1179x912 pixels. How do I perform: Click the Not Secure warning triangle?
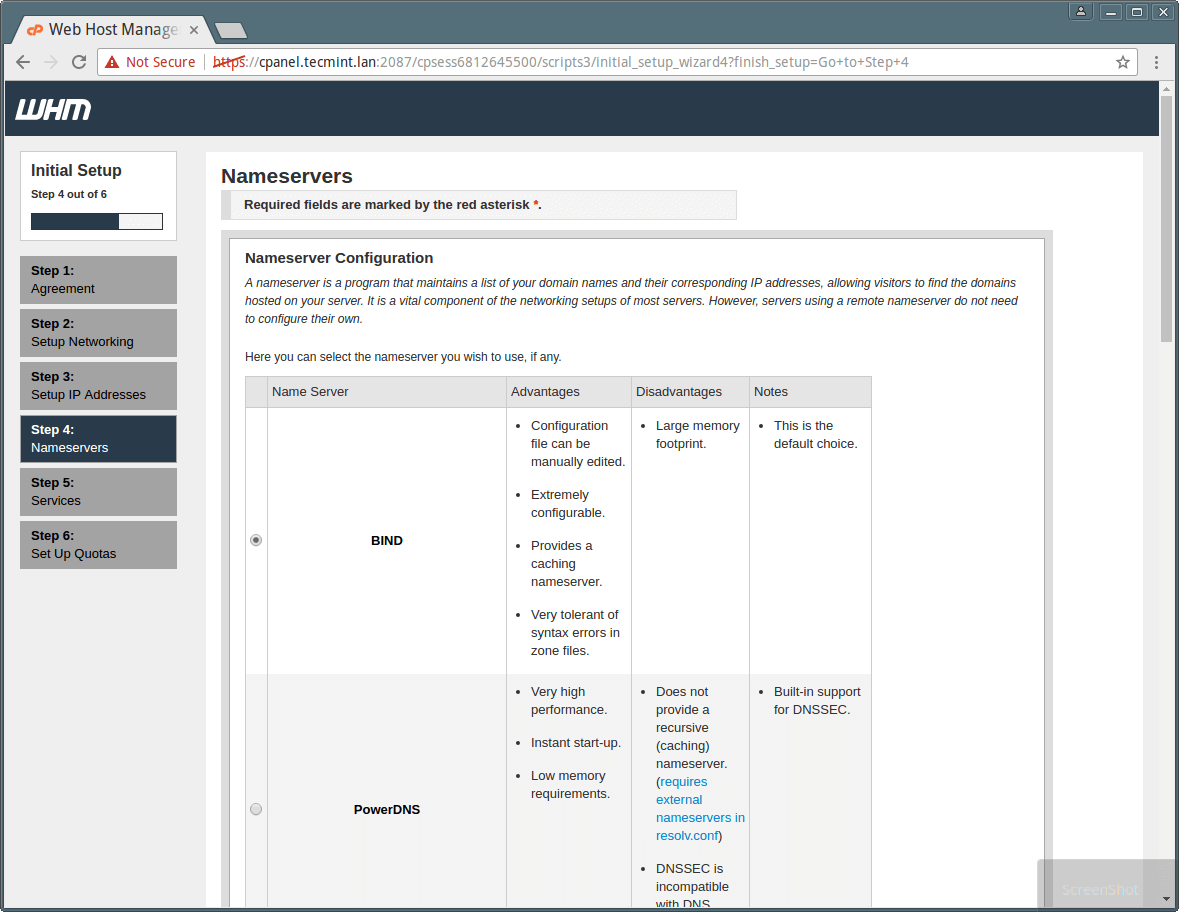112,62
